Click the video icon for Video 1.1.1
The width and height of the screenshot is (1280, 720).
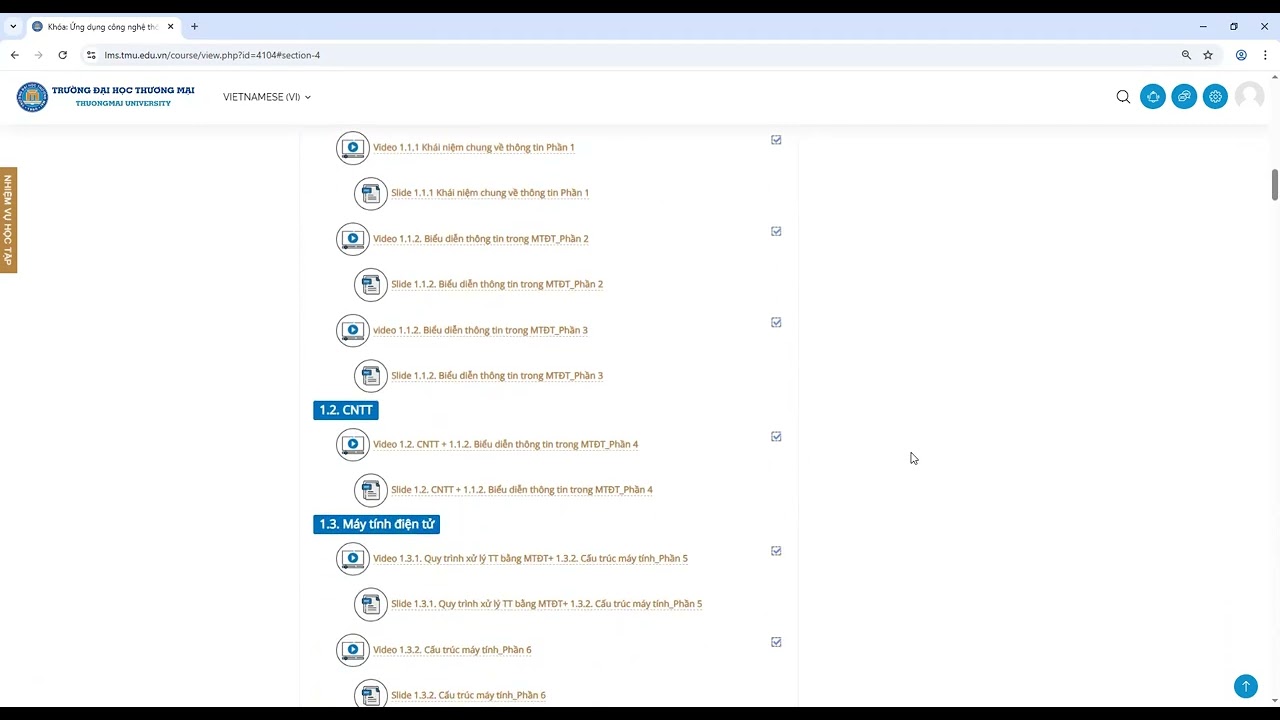pyautogui.click(x=352, y=148)
